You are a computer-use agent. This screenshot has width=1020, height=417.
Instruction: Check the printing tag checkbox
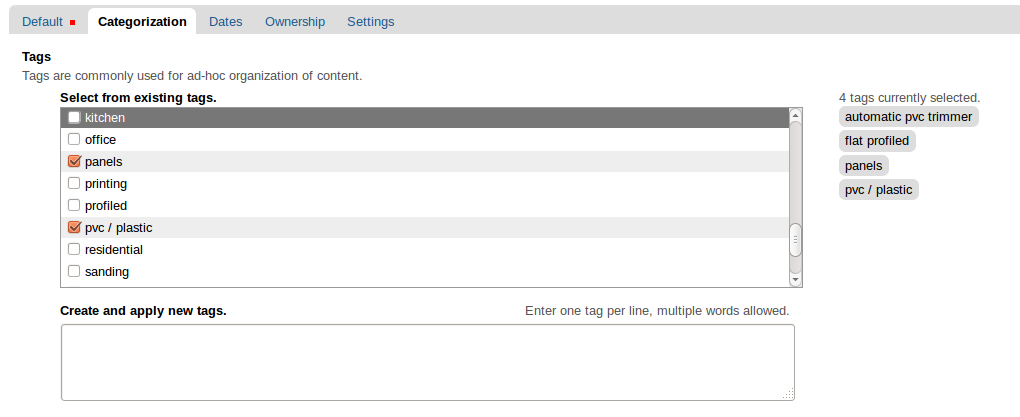74,183
